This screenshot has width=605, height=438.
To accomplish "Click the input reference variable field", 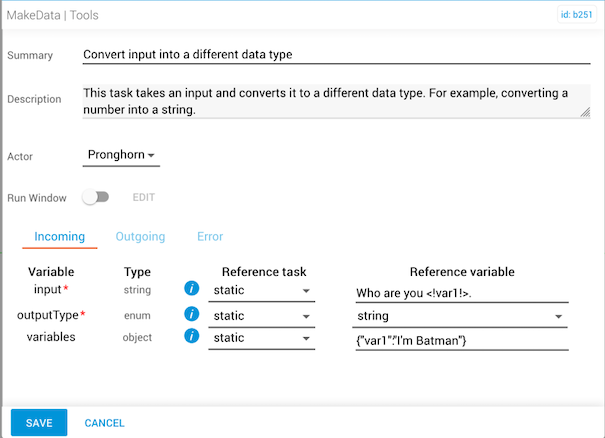I will (x=461, y=292).
